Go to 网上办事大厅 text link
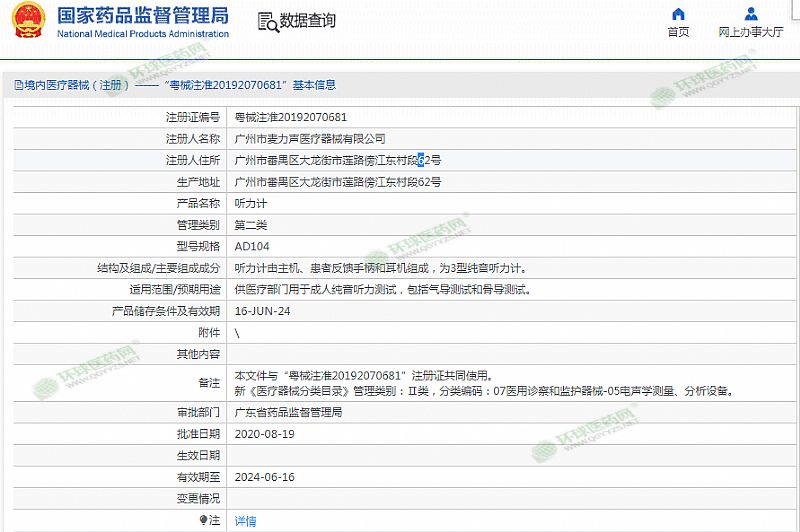Viewport: 800px width, 532px height. click(751, 32)
